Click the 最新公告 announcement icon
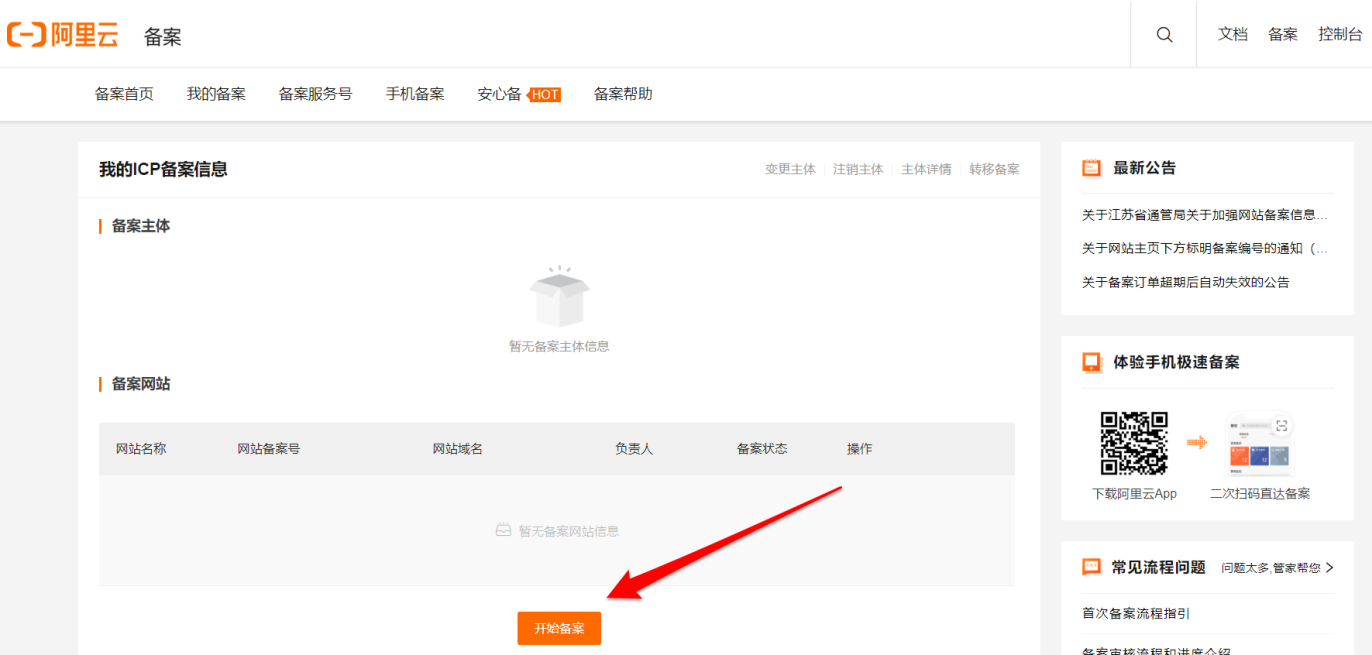Screen dimensions: 1372x655 [x=1091, y=168]
